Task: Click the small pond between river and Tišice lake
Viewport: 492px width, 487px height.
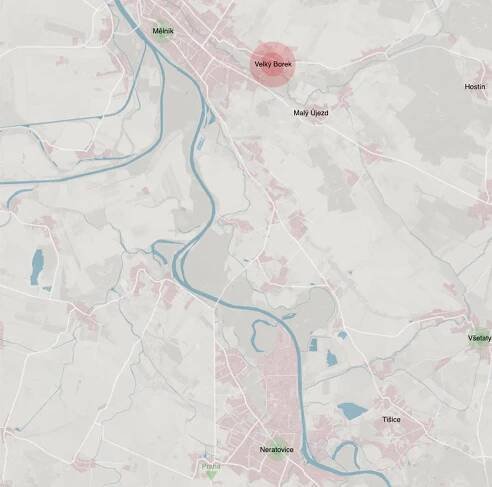Action: tap(331, 358)
